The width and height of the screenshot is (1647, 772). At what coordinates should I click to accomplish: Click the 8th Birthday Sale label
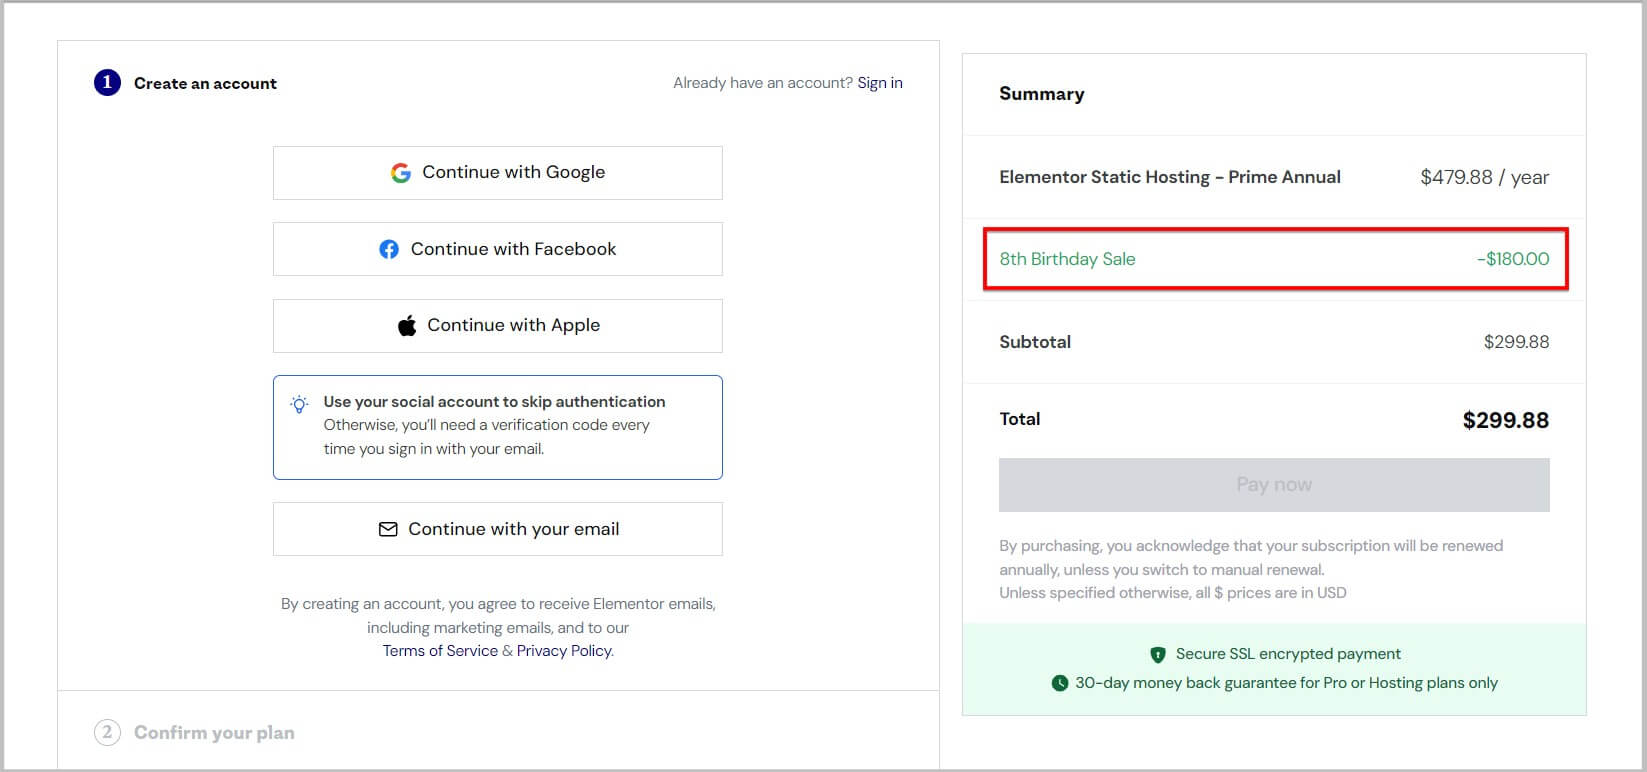click(1067, 259)
